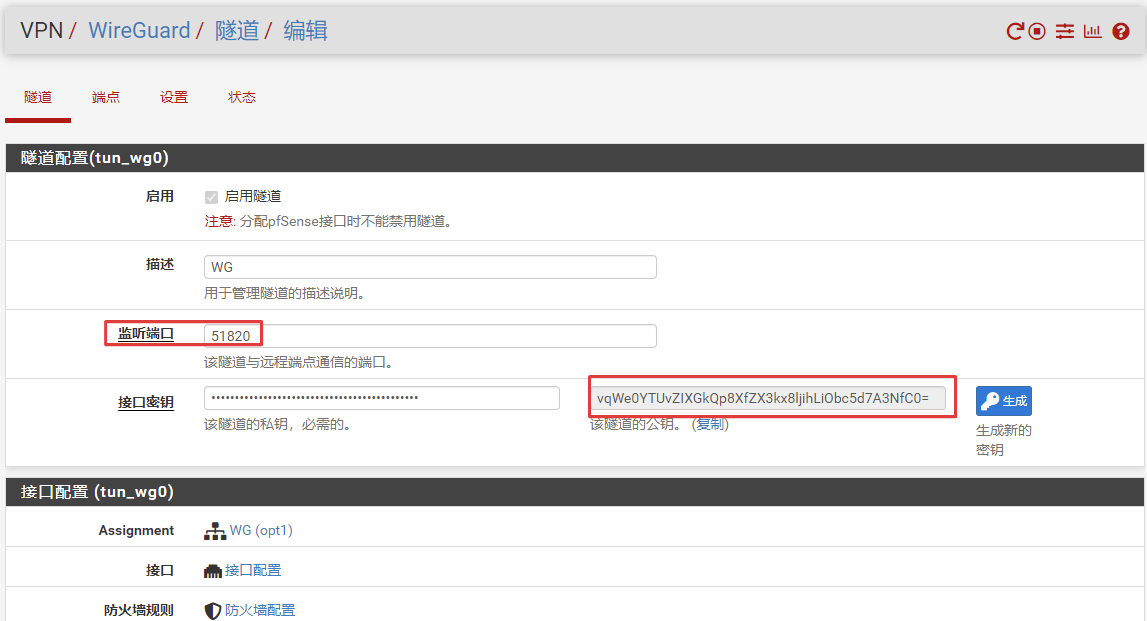This screenshot has width=1147, height=621.
Task: Open the help question mark icon
Action: (1121, 31)
